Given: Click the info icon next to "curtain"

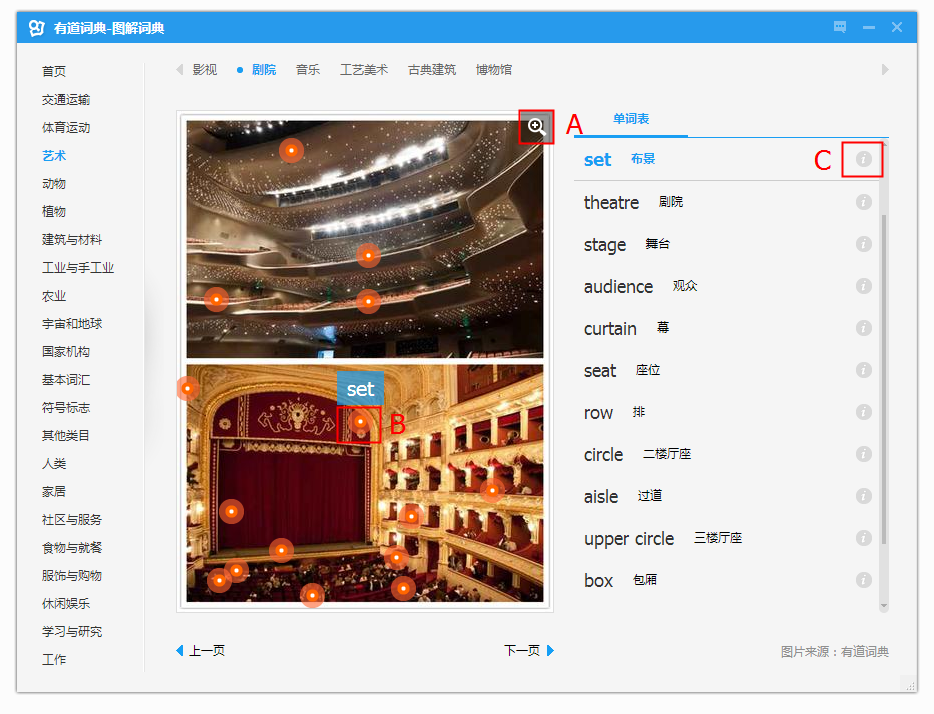Looking at the screenshot, I should 863,327.
